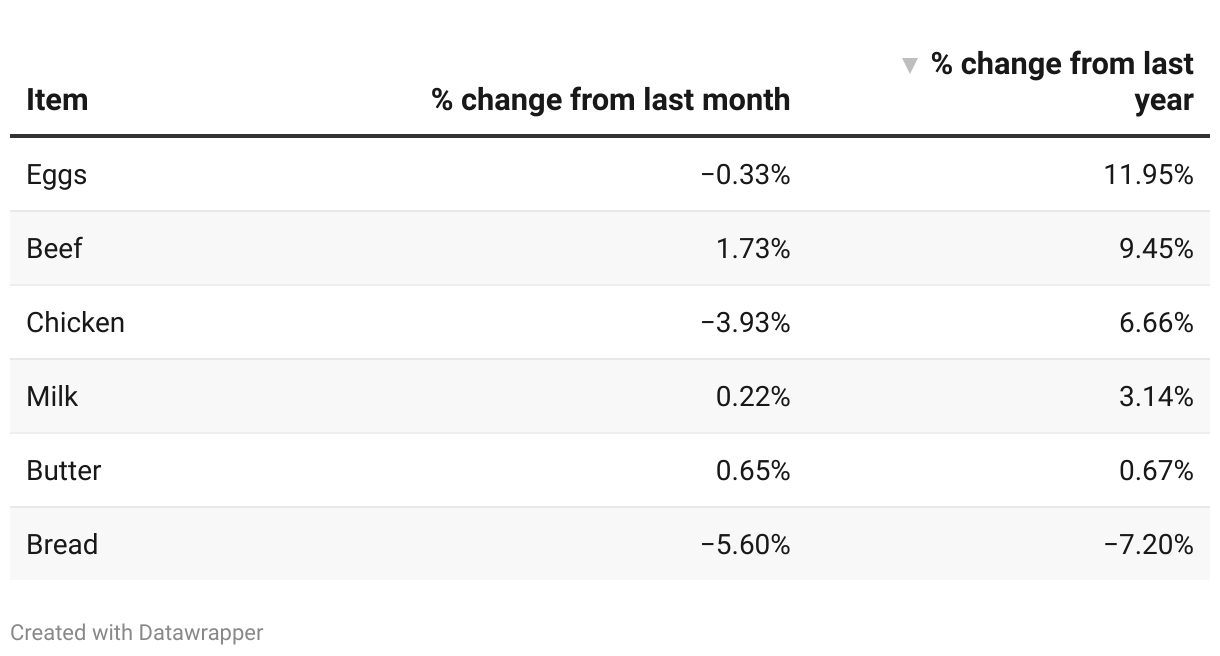Click Beef yearly value 9.45%
The width and height of the screenshot is (1220, 656).
point(1156,248)
